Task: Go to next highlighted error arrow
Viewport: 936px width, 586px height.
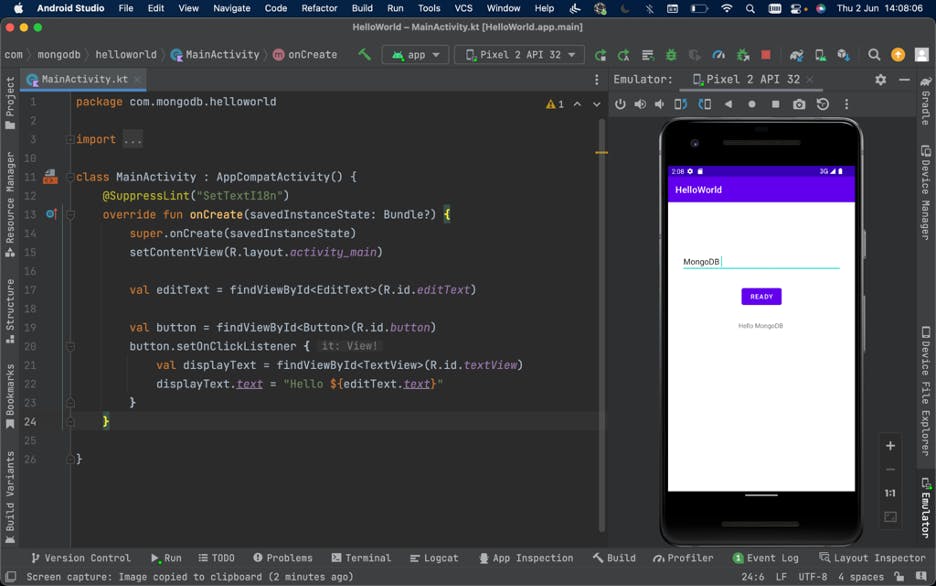Action: pyautogui.click(x=596, y=104)
